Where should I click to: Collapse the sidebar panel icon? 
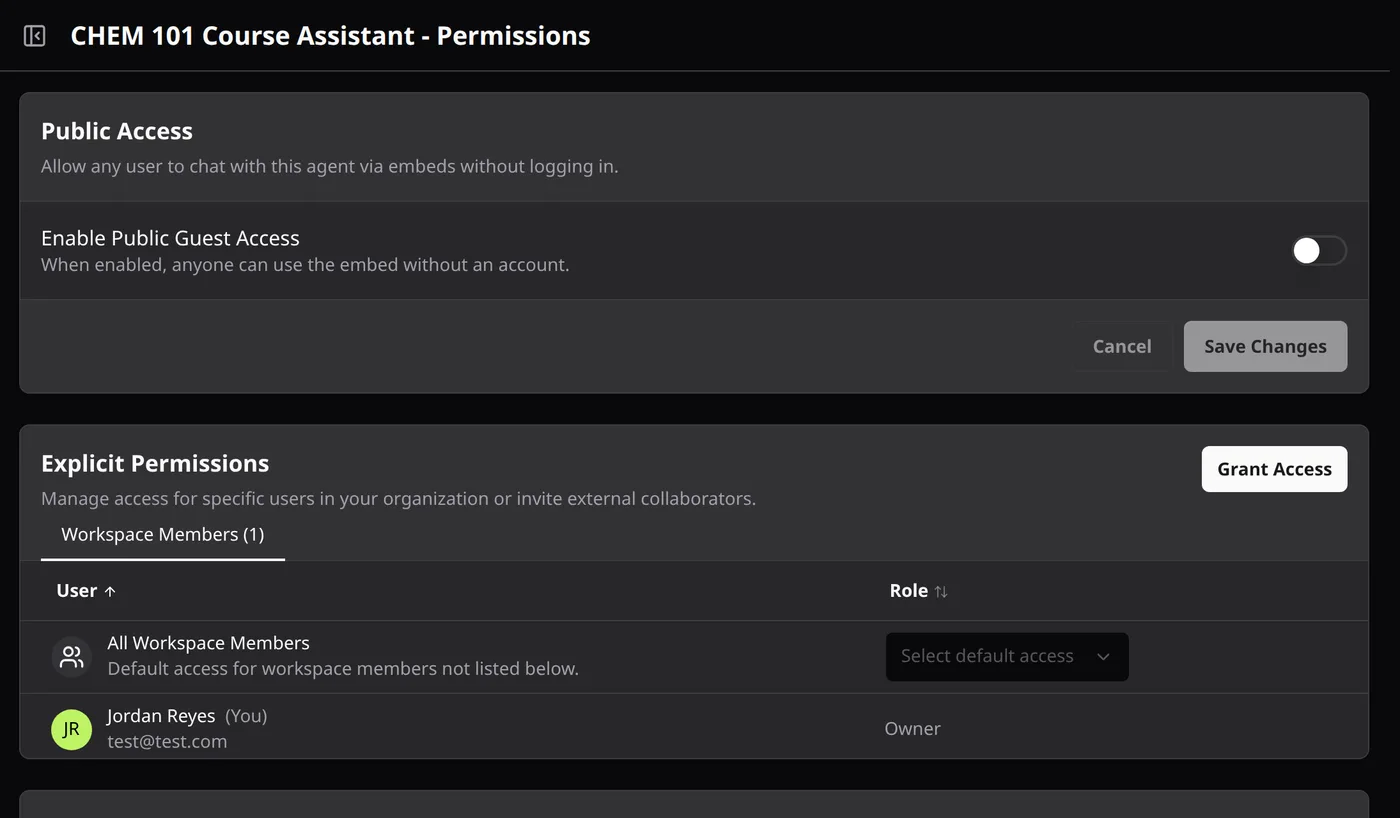(x=34, y=36)
